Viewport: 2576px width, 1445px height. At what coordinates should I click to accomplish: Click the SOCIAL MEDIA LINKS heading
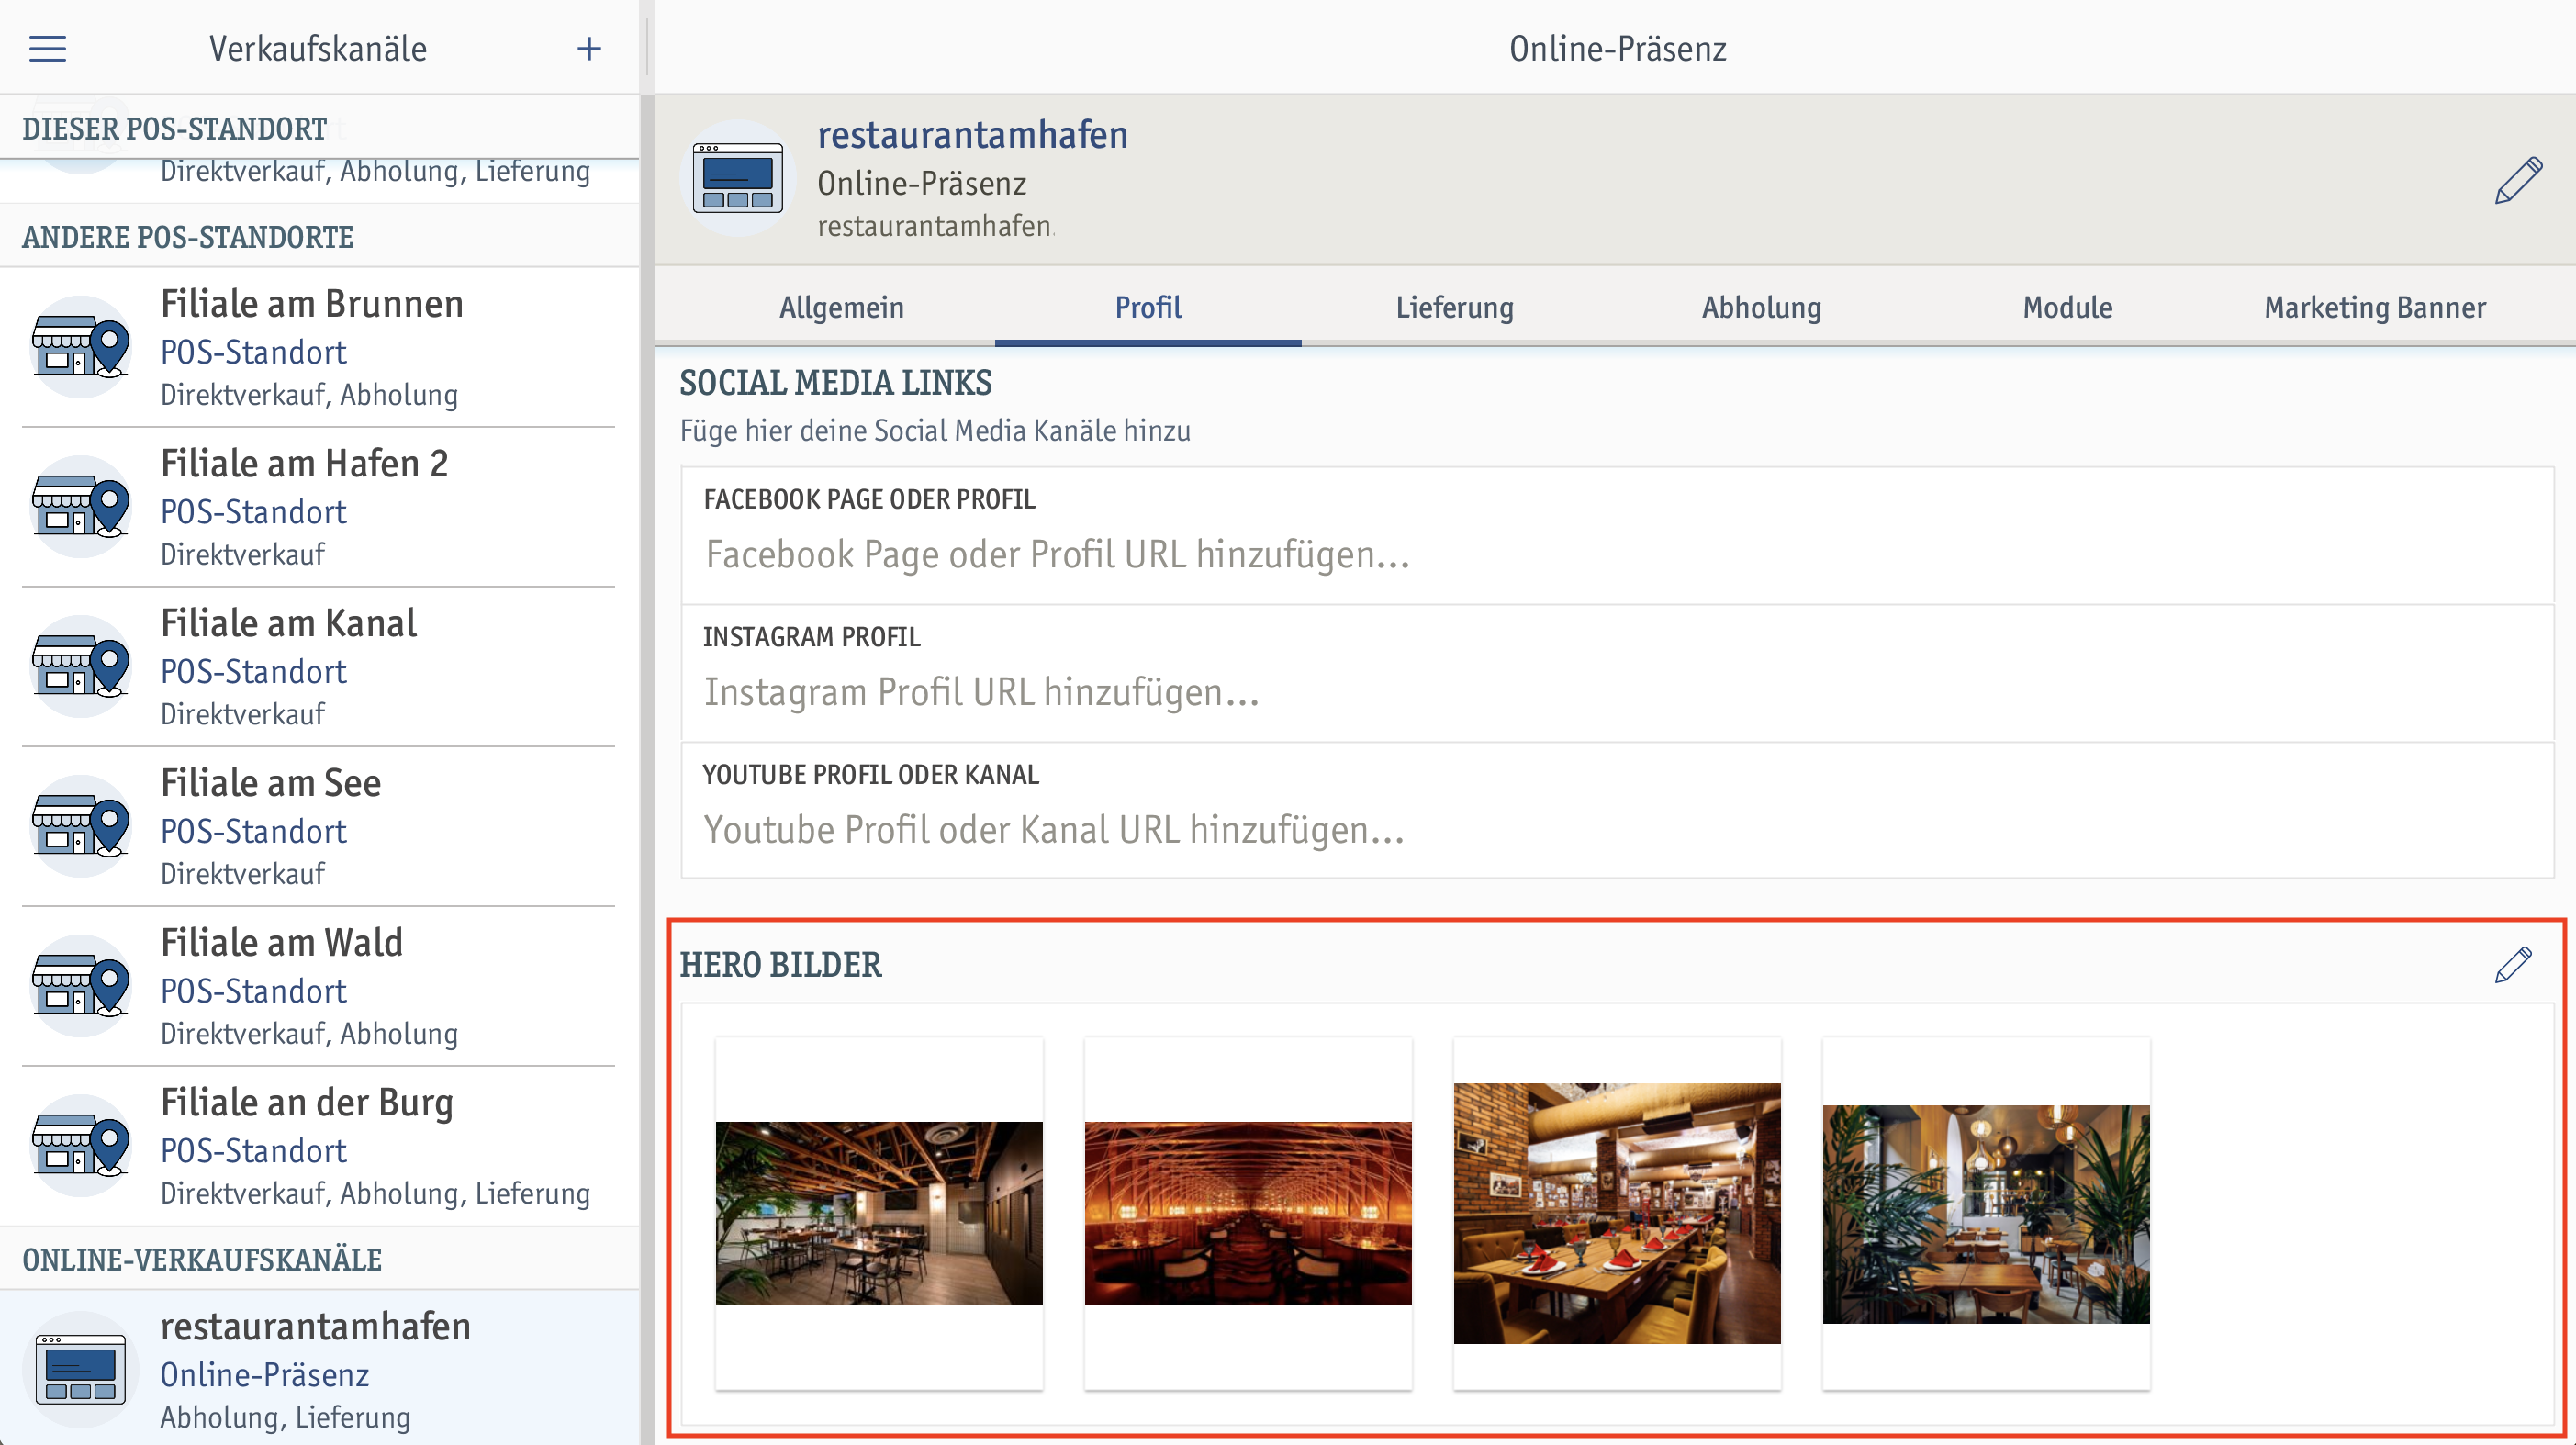pyautogui.click(x=836, y=383)
